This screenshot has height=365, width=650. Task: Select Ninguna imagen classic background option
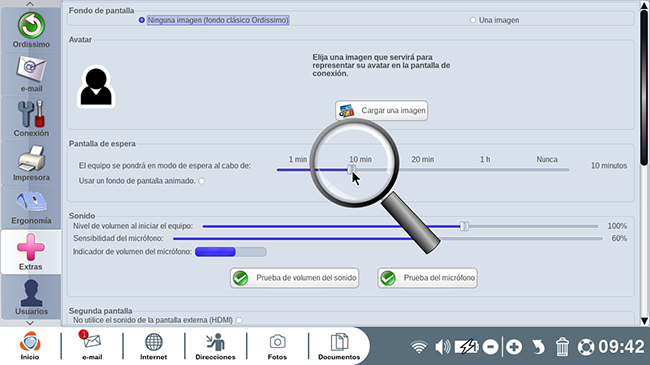point(142,20)
